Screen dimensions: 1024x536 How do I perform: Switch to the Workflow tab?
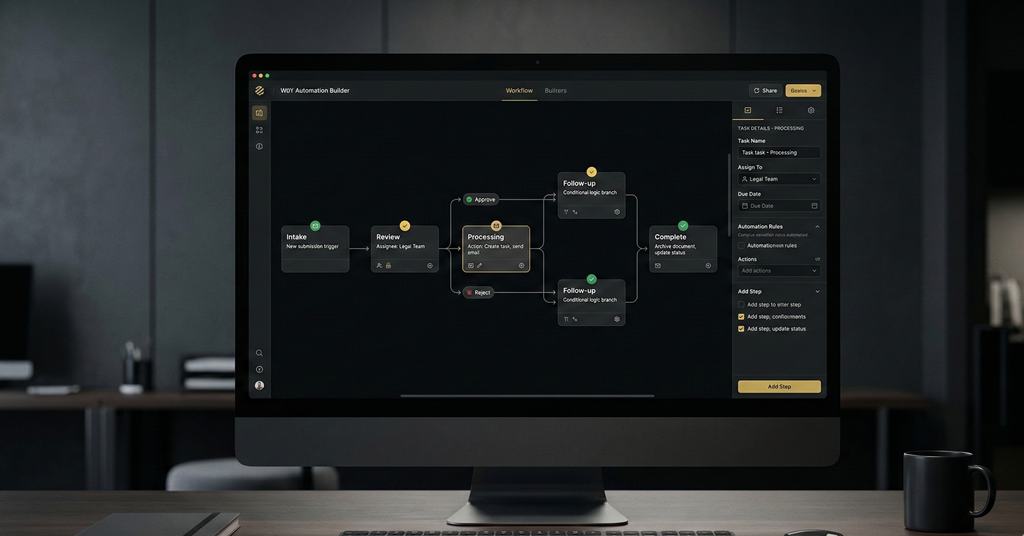519,91
